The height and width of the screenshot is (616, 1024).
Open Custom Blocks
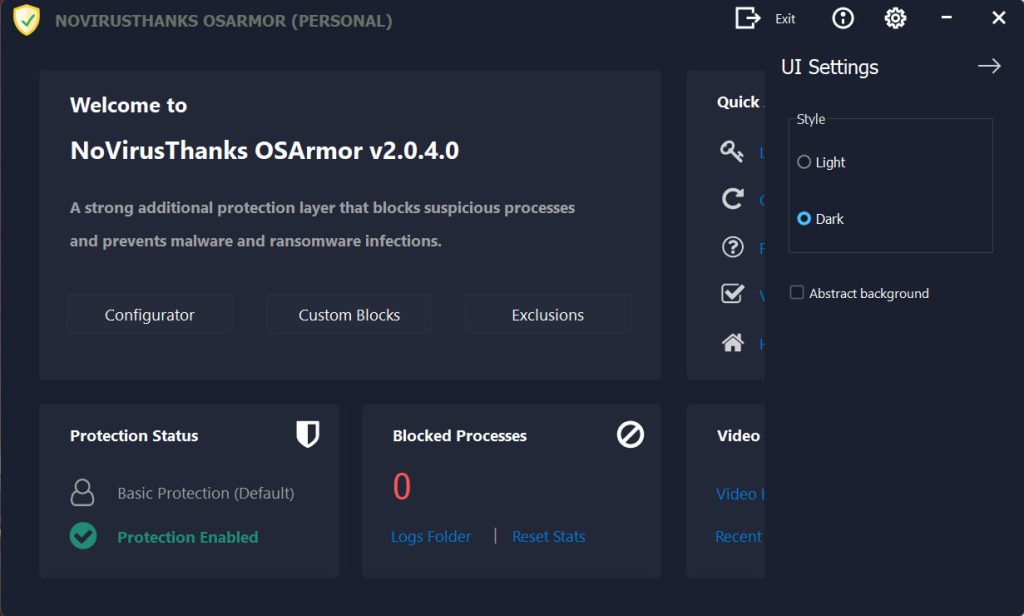(x=349, y=315)
